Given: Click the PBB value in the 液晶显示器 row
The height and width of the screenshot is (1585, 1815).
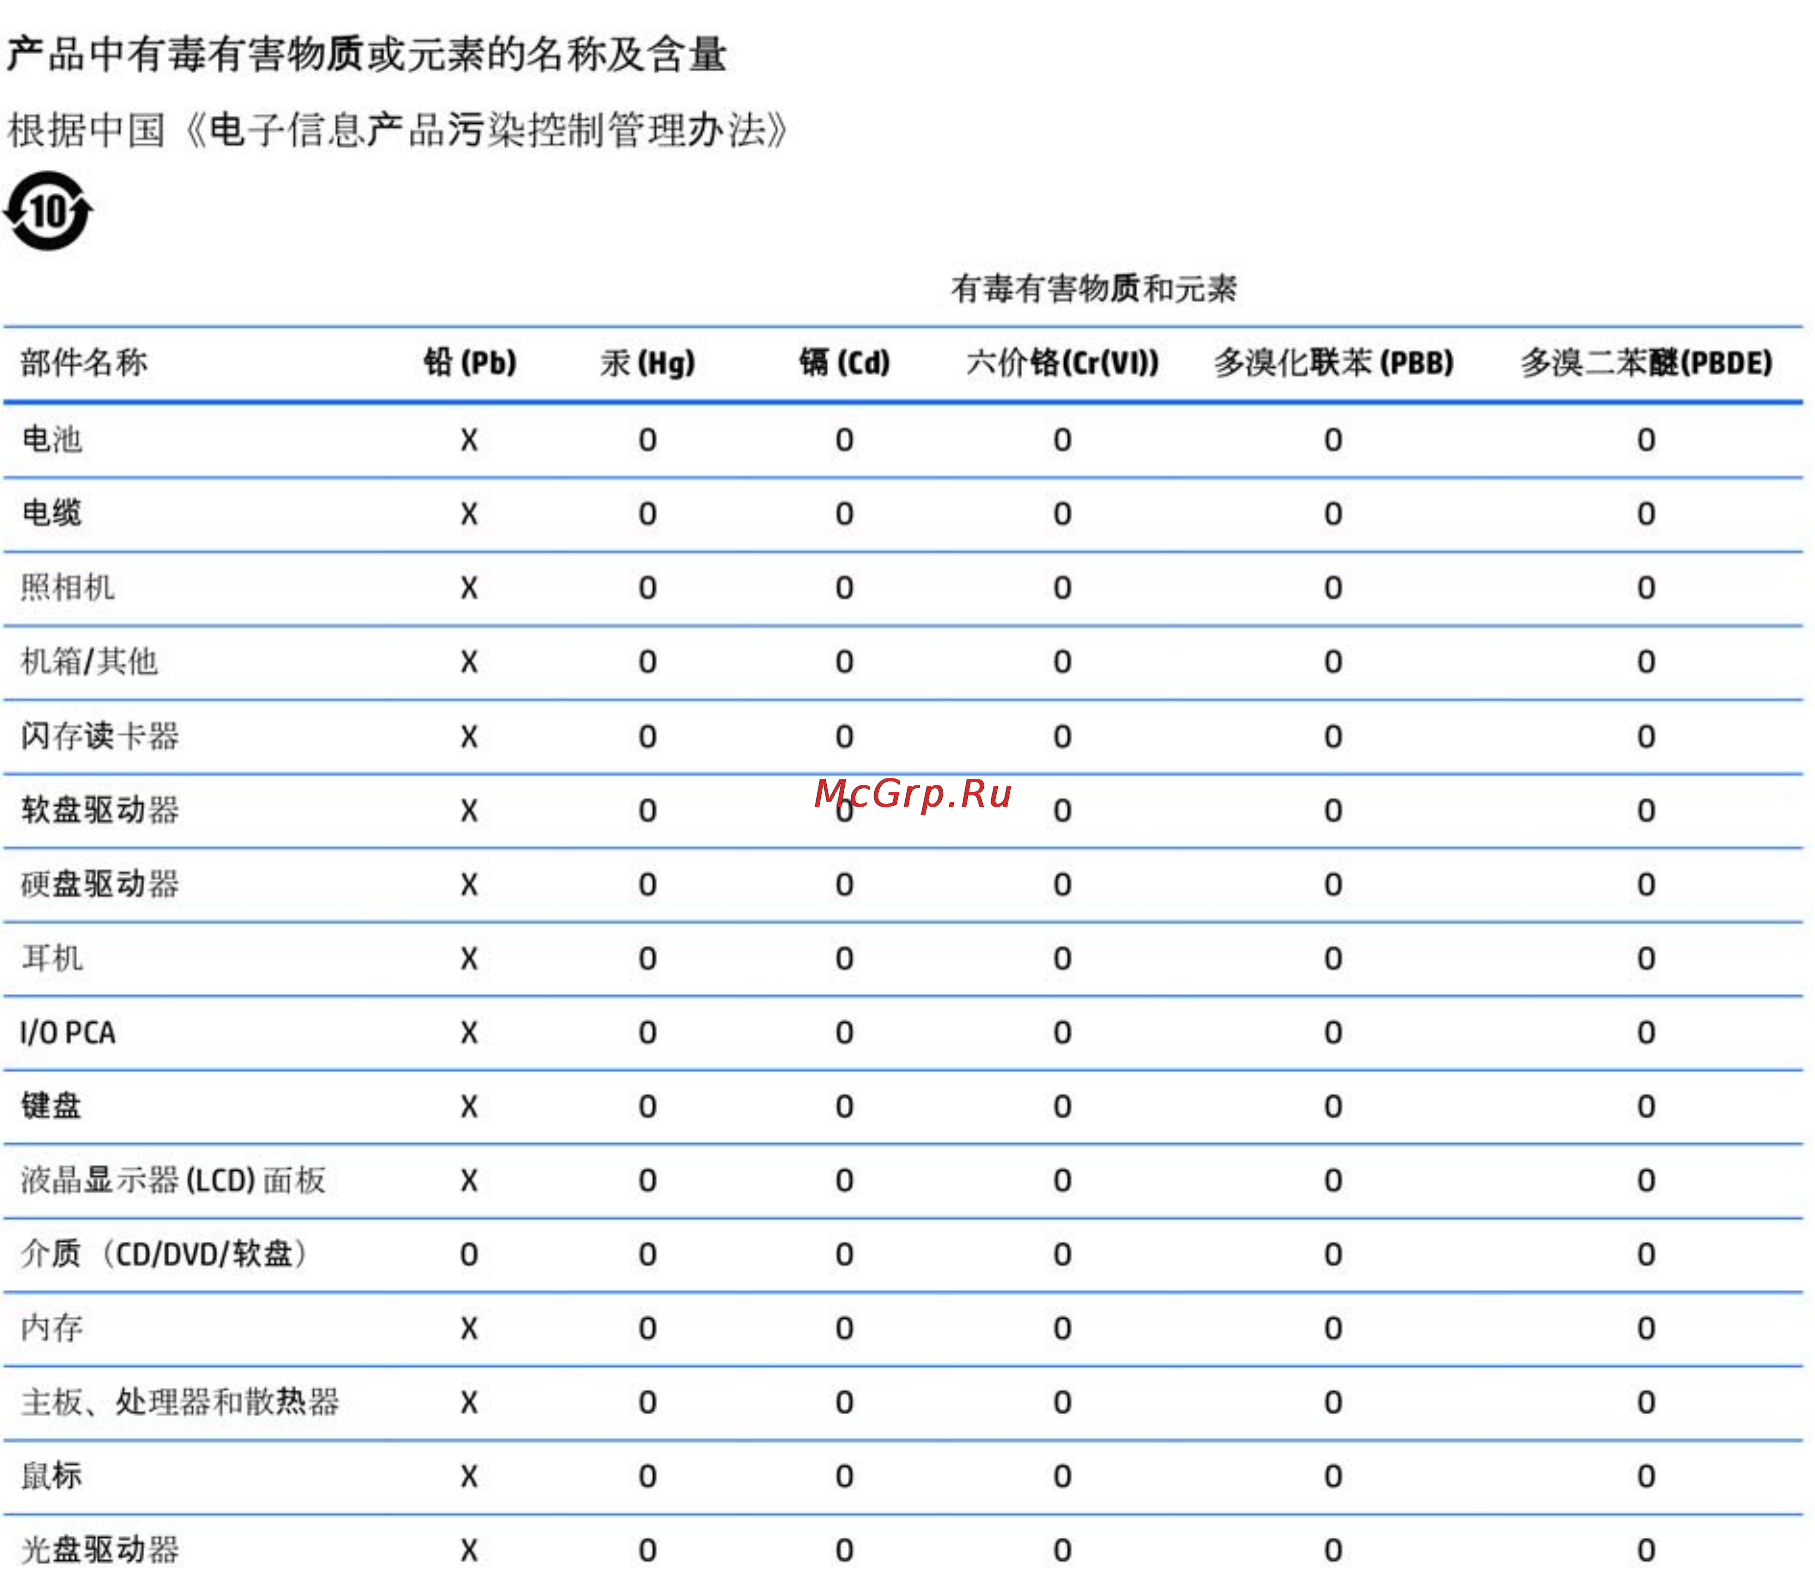Looking at the screenshot, I should [1333, 1181].
